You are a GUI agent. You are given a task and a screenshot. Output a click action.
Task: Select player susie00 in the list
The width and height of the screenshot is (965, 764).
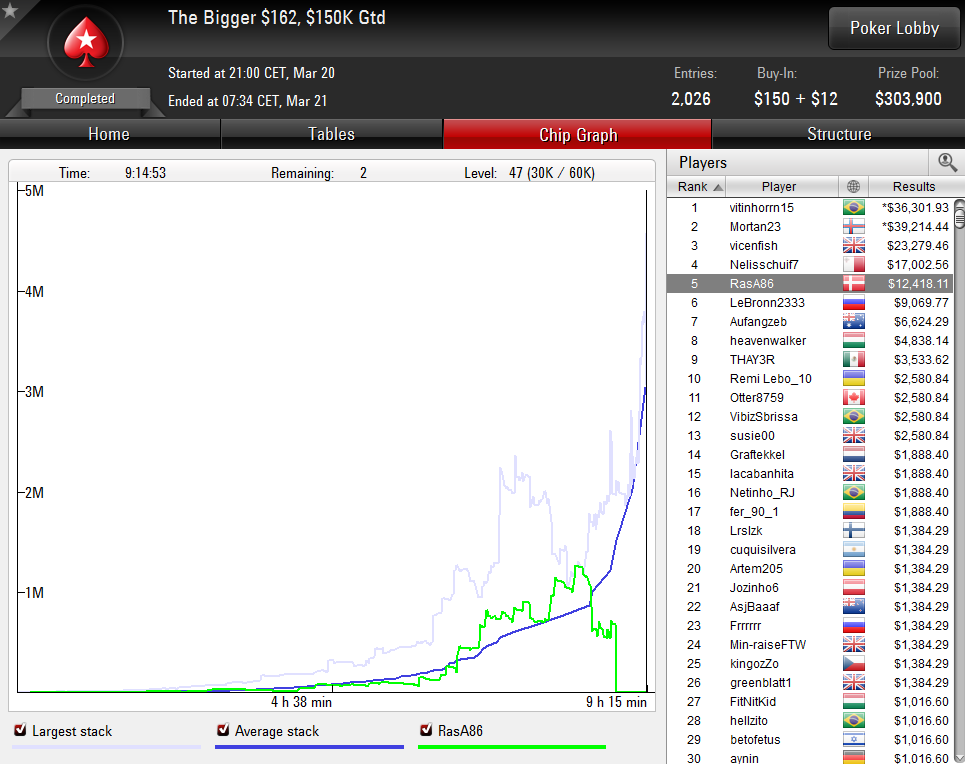[x=752, y=436]
